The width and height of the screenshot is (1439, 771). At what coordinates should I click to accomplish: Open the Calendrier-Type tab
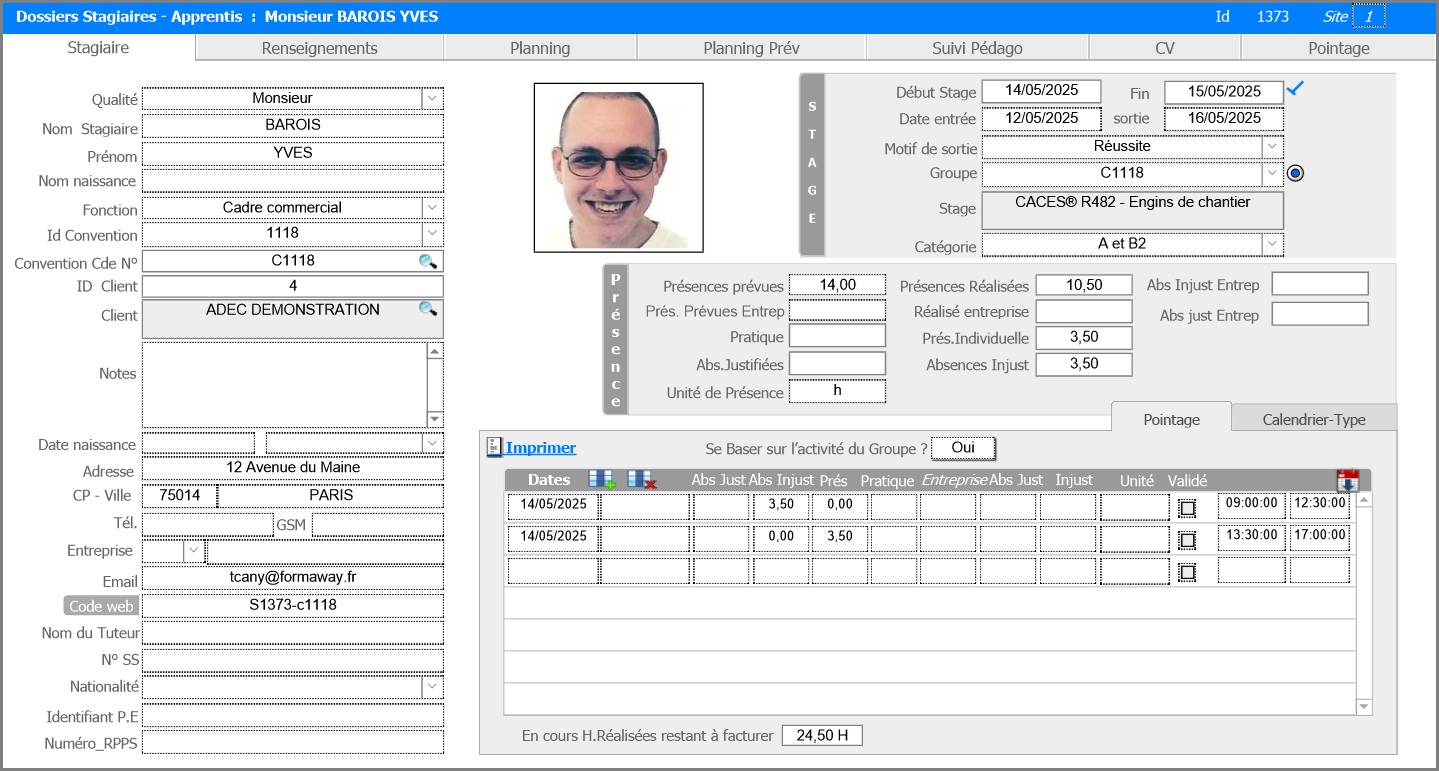(x=1313, y=419)
